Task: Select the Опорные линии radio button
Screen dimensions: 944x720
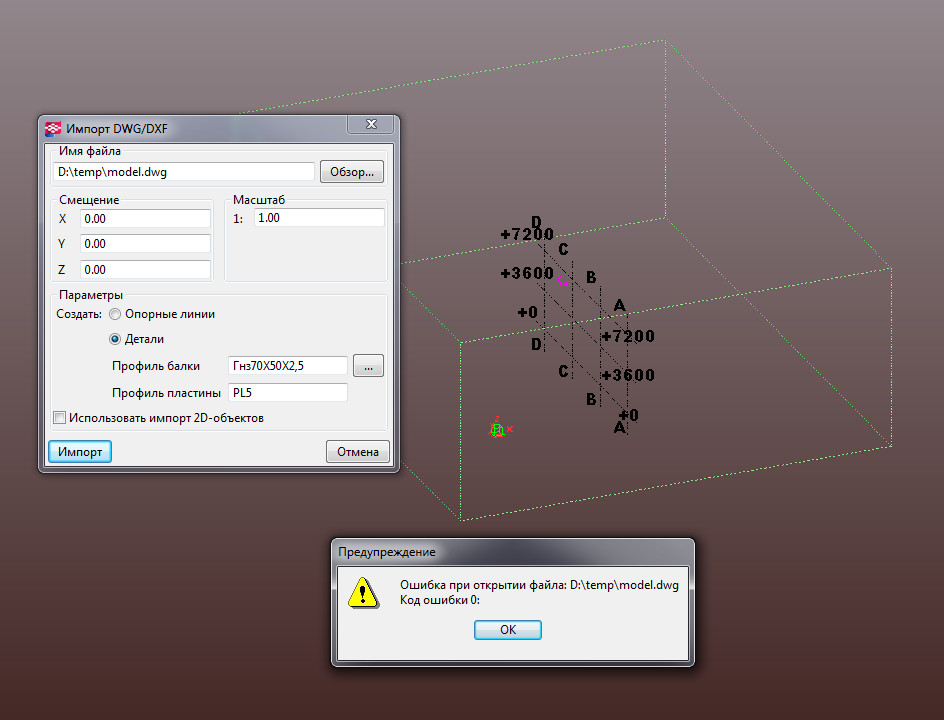Action: coord(115,314)
